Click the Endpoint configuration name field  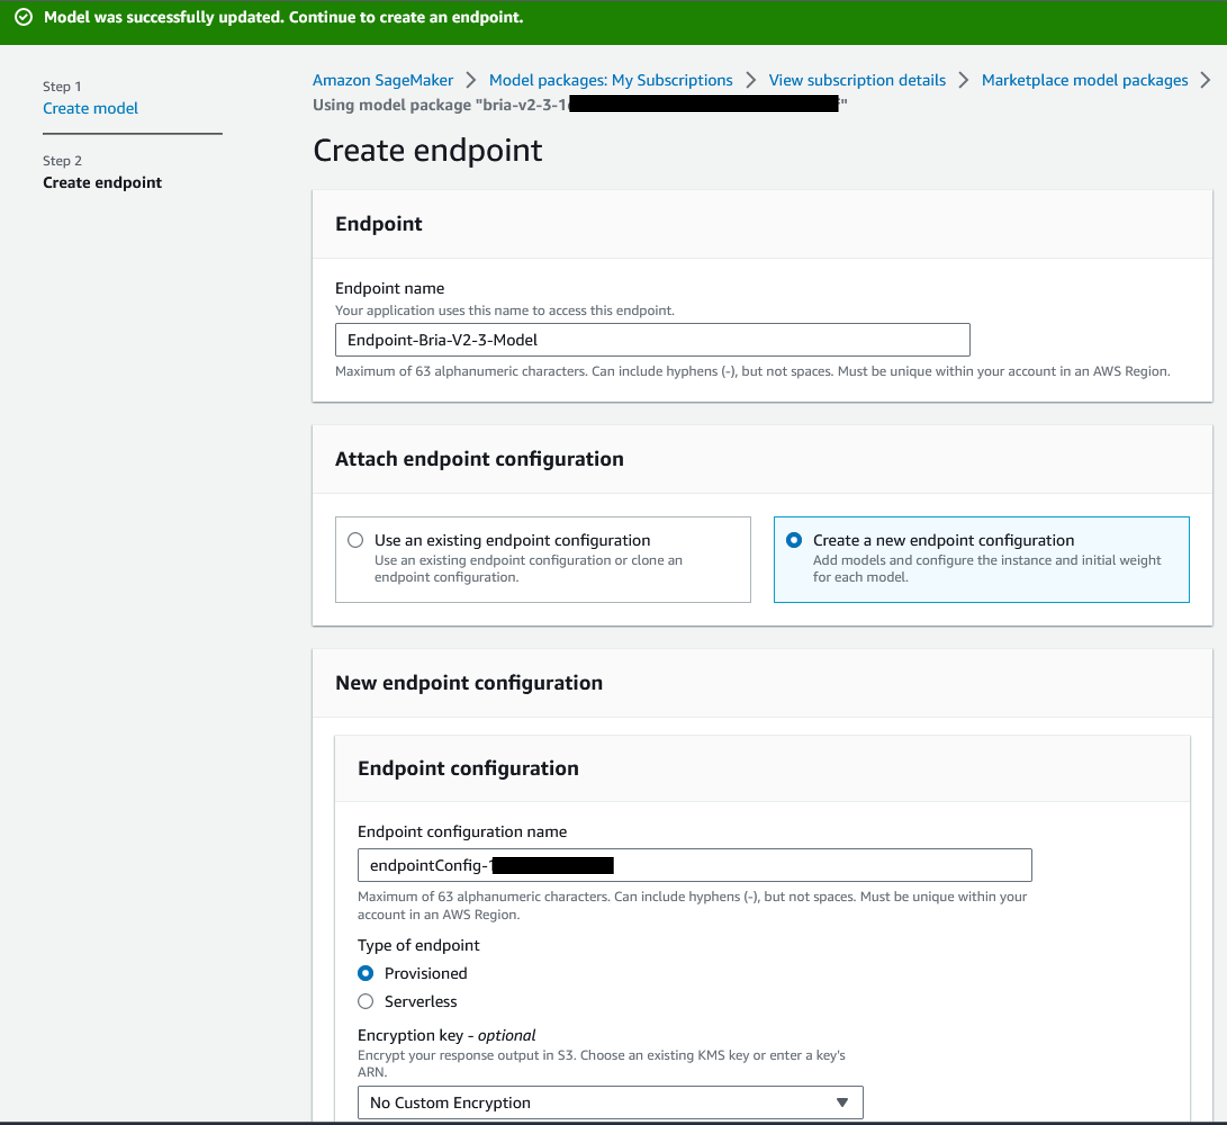(x=694, y=865)
